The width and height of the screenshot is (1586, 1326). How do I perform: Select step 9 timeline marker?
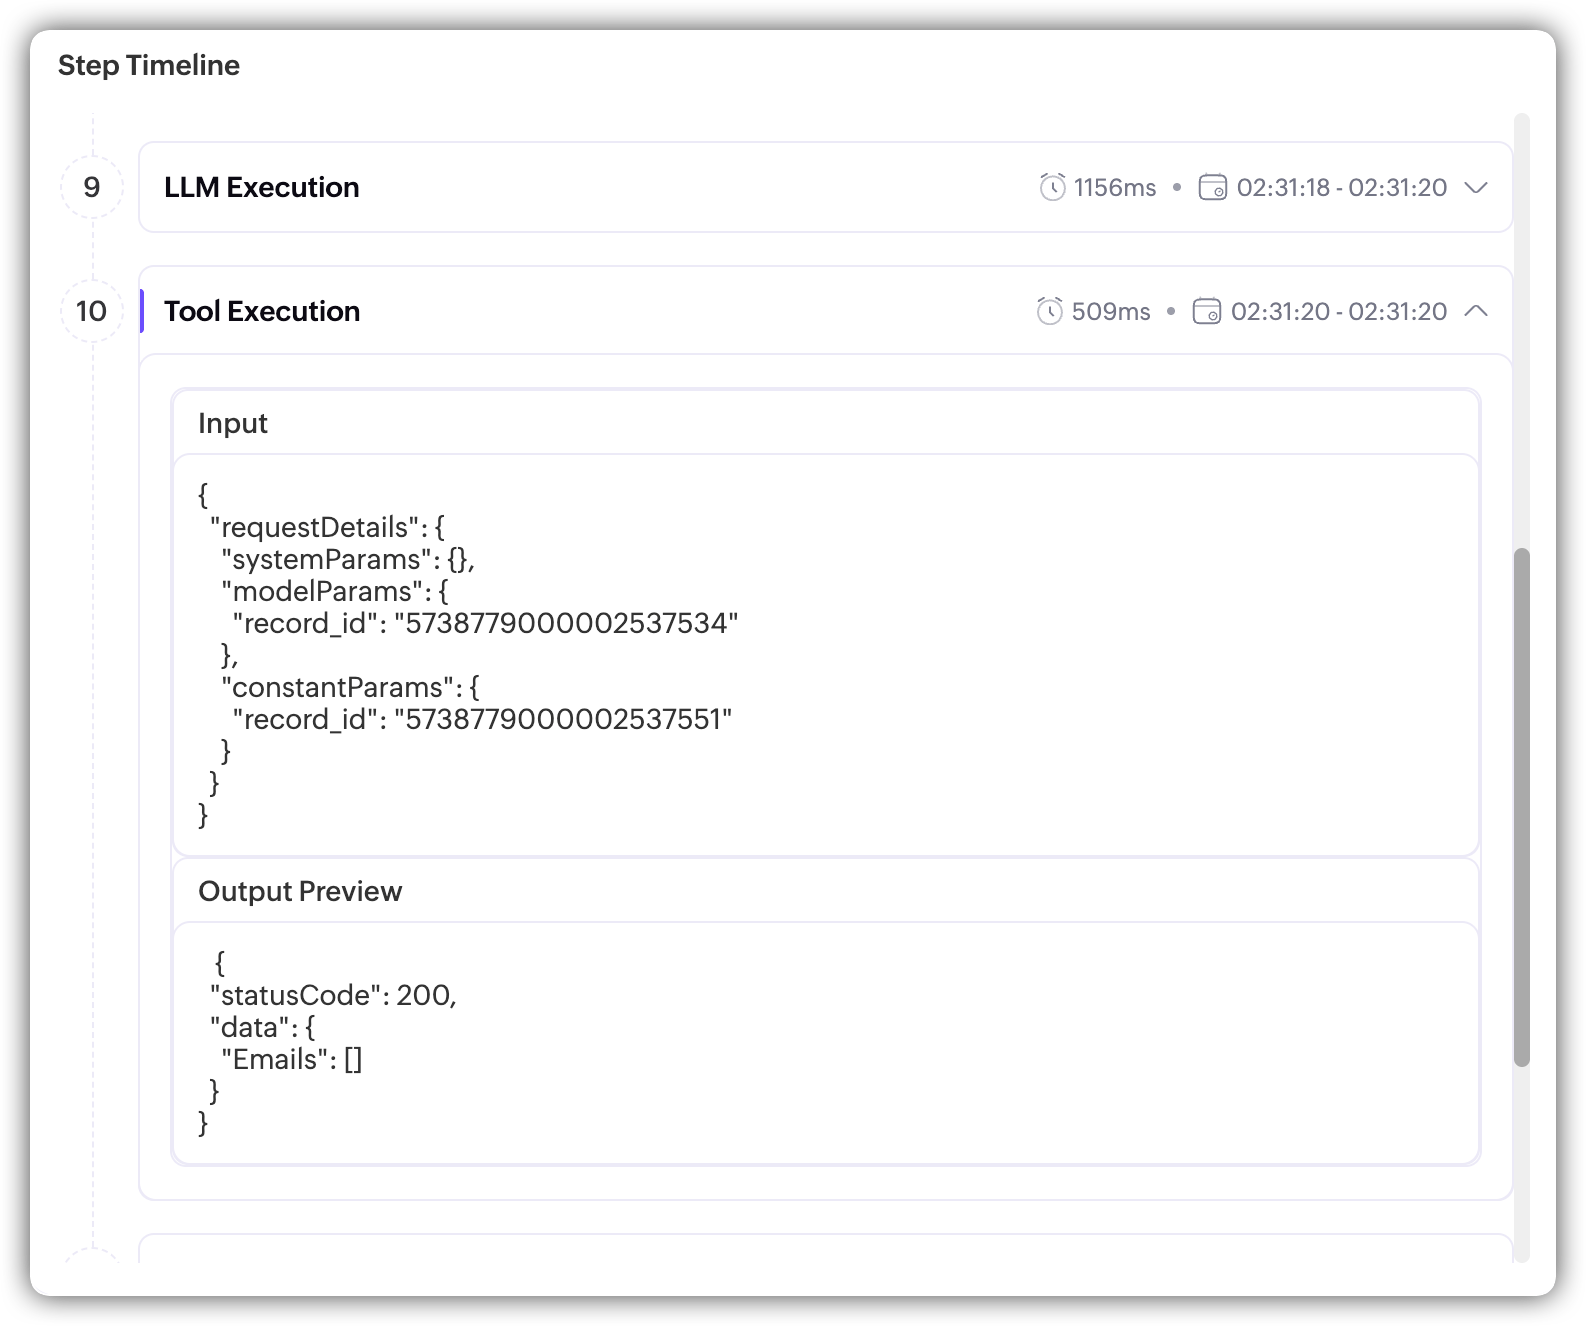coord(92,187)
